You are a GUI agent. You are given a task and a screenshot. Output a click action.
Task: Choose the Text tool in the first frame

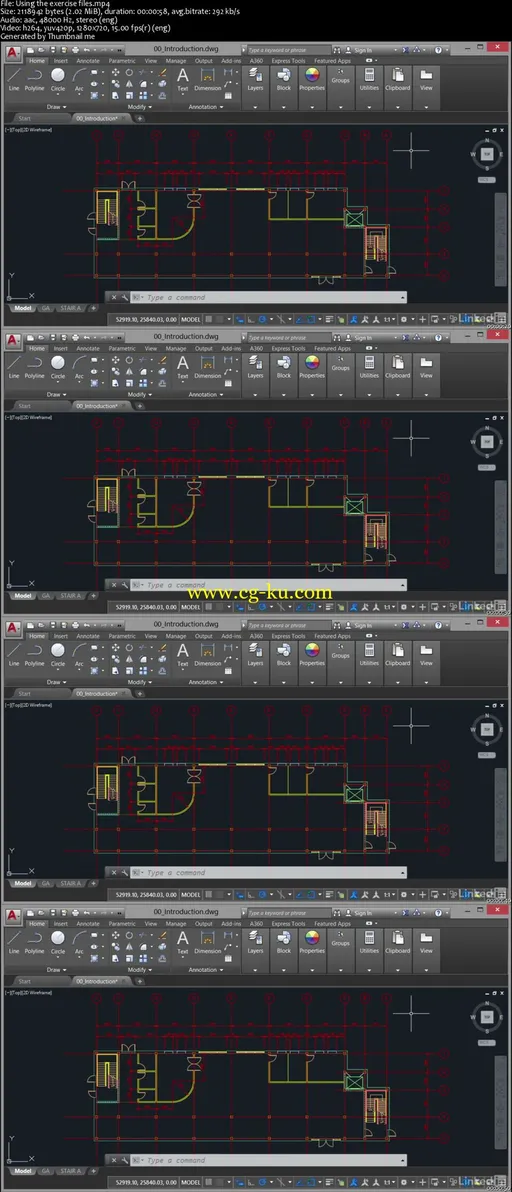pos(183,78)
